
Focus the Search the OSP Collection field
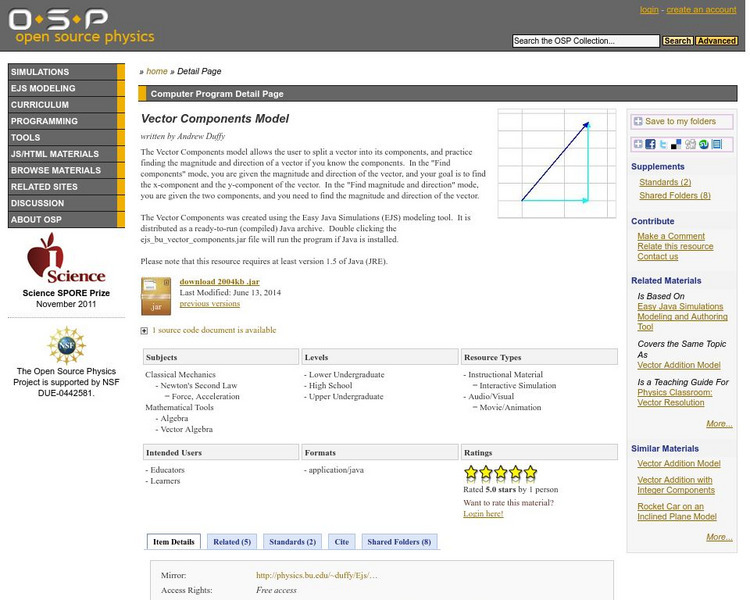click(x=586, y=41)
